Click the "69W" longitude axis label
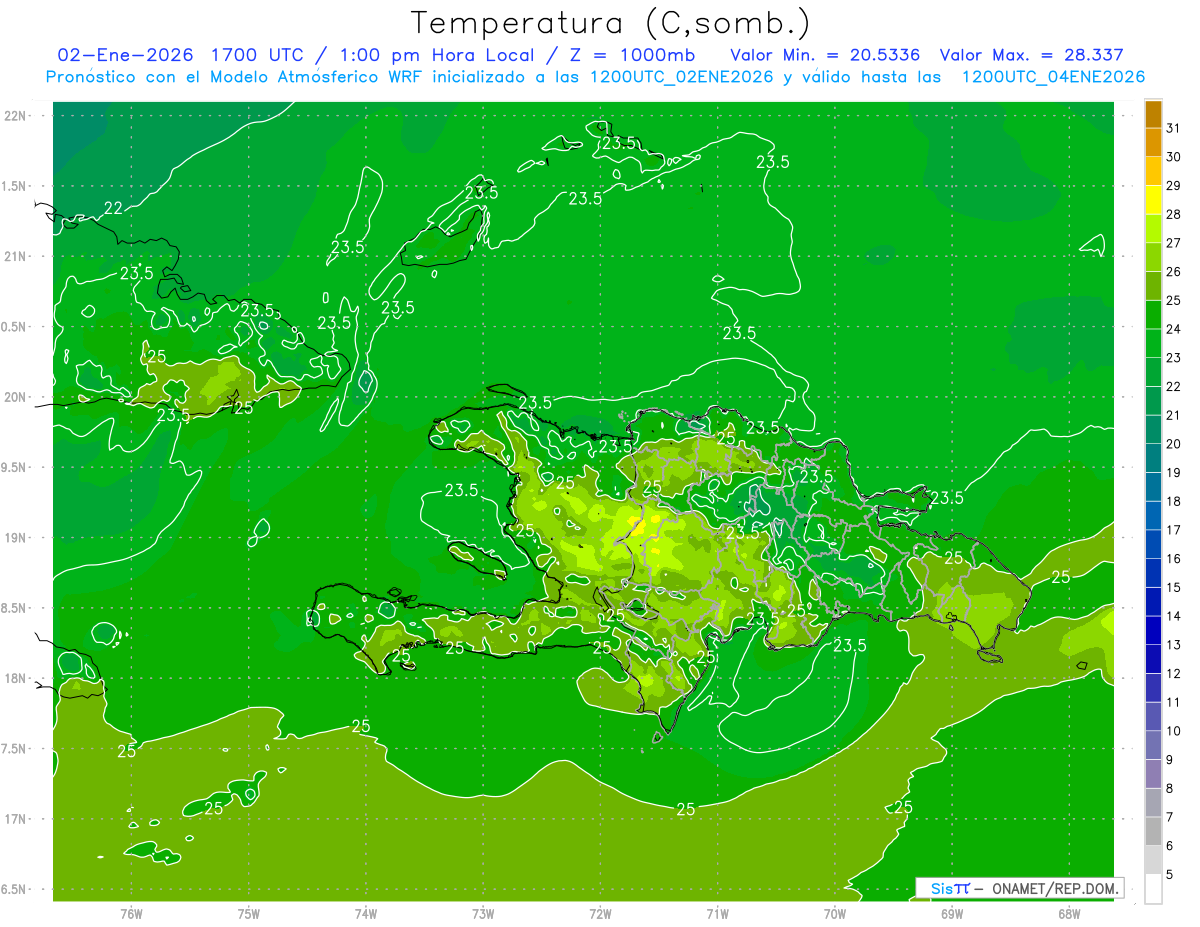Viewport: 1200px width, 927px height. point(952,913)
